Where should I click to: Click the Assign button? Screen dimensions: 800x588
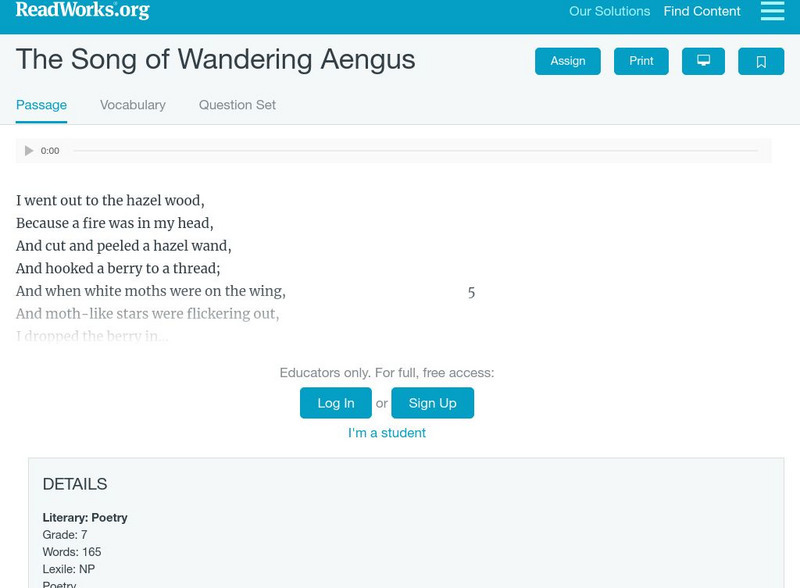(x=567, y=61)
